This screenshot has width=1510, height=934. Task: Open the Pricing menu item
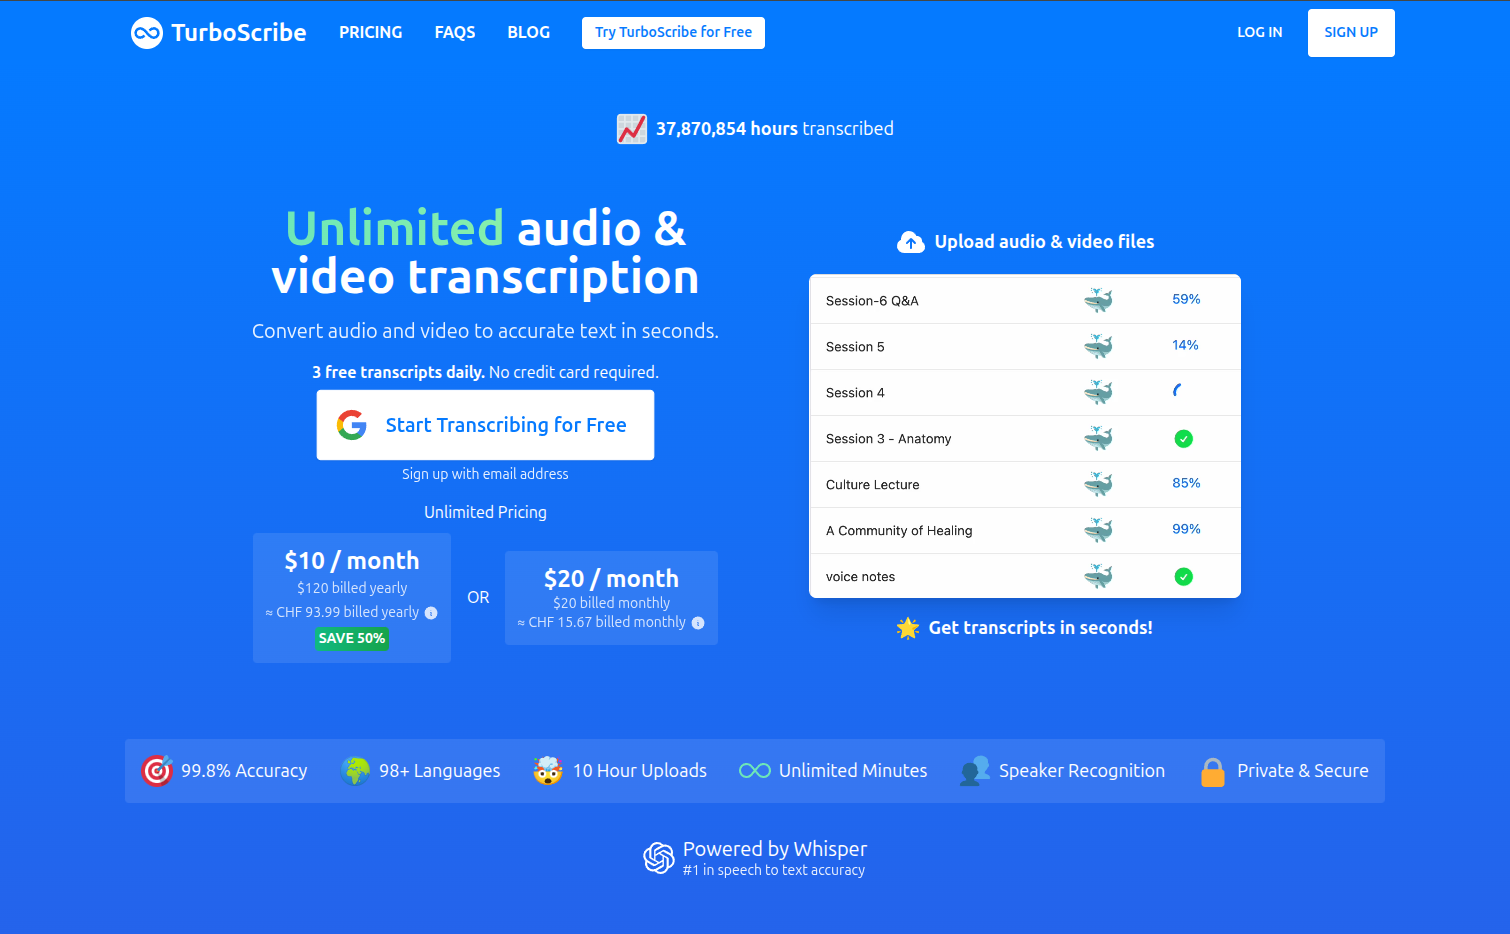tap(370, 32)
